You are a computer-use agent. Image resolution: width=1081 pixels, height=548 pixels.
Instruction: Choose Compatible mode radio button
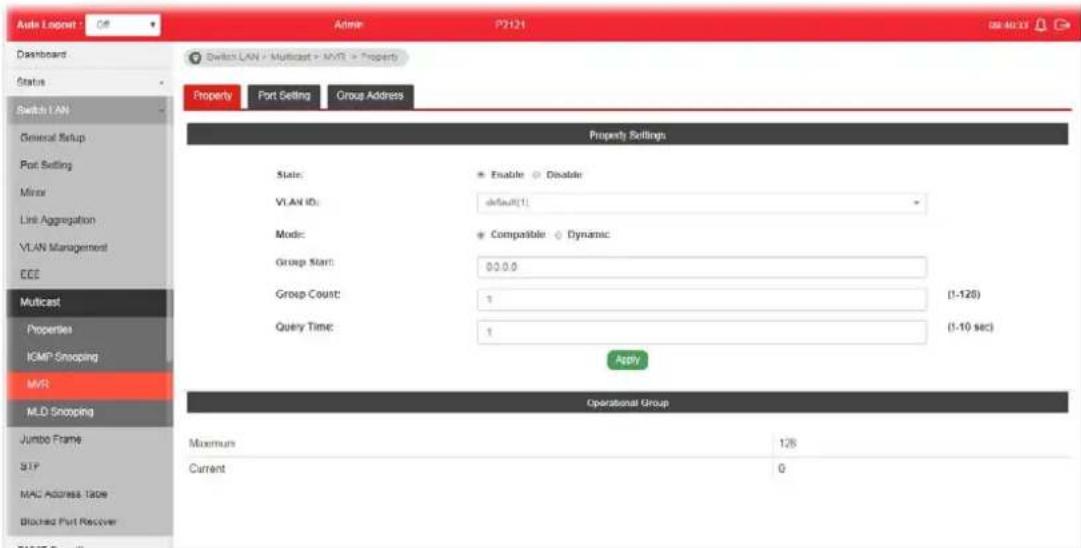(479, 234)
